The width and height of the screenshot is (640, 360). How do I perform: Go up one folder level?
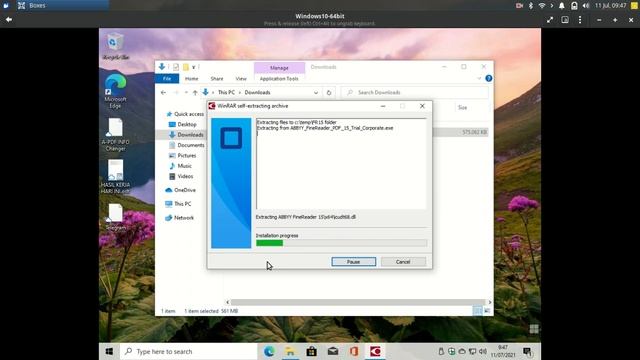coord(195,93)
